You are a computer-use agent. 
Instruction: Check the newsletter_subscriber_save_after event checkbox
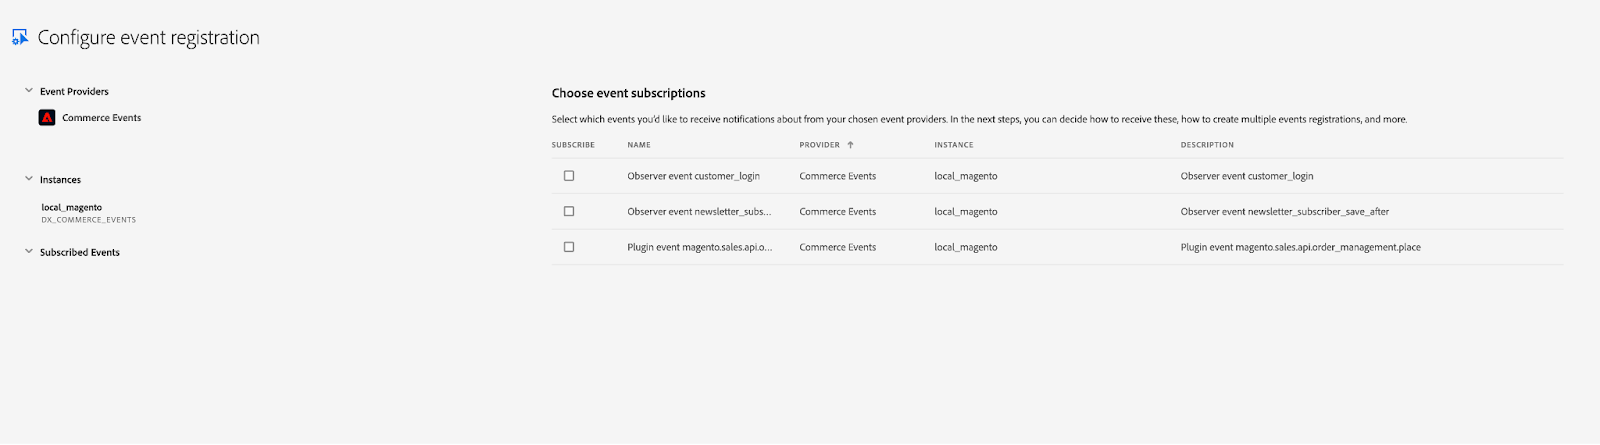coord(569,212)
